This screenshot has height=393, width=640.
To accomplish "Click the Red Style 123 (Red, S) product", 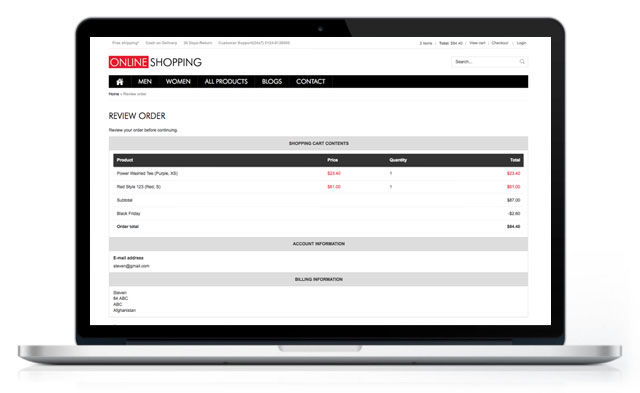I will coord(139,187).
